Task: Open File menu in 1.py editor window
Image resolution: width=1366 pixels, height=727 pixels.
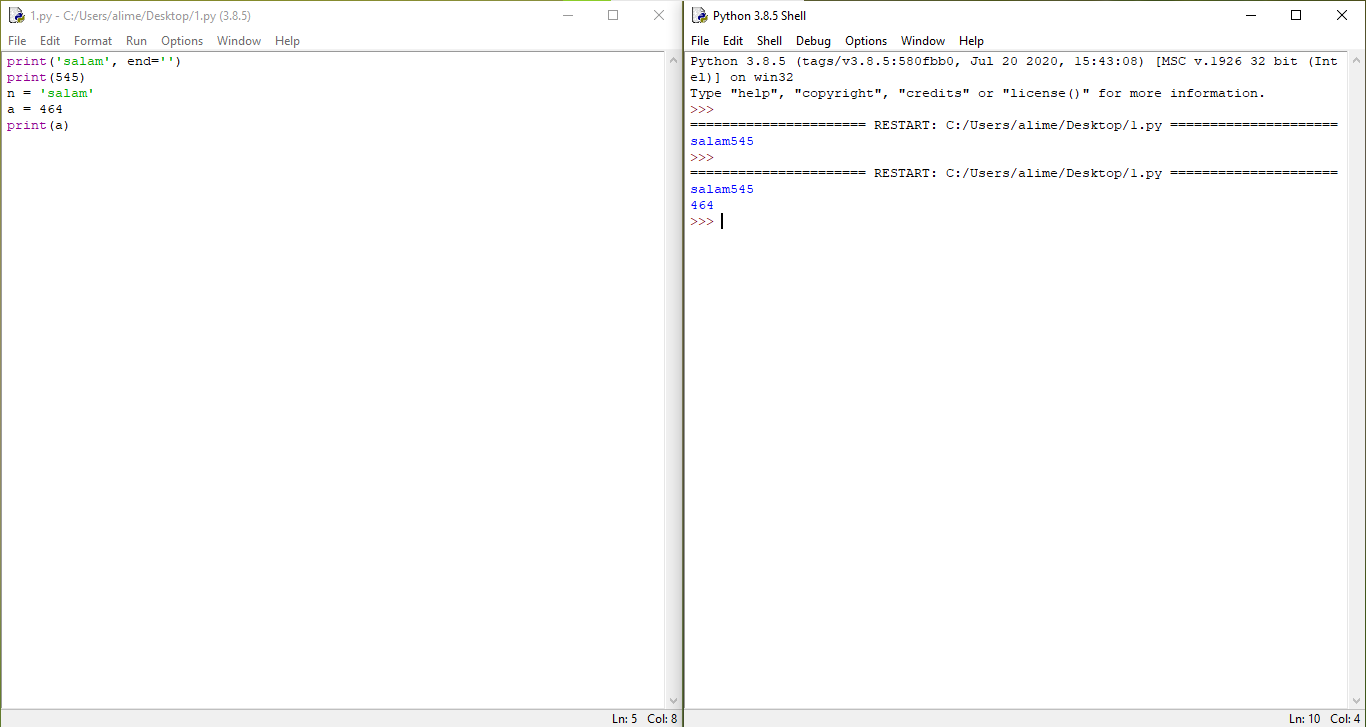Action: coord(17,41)
